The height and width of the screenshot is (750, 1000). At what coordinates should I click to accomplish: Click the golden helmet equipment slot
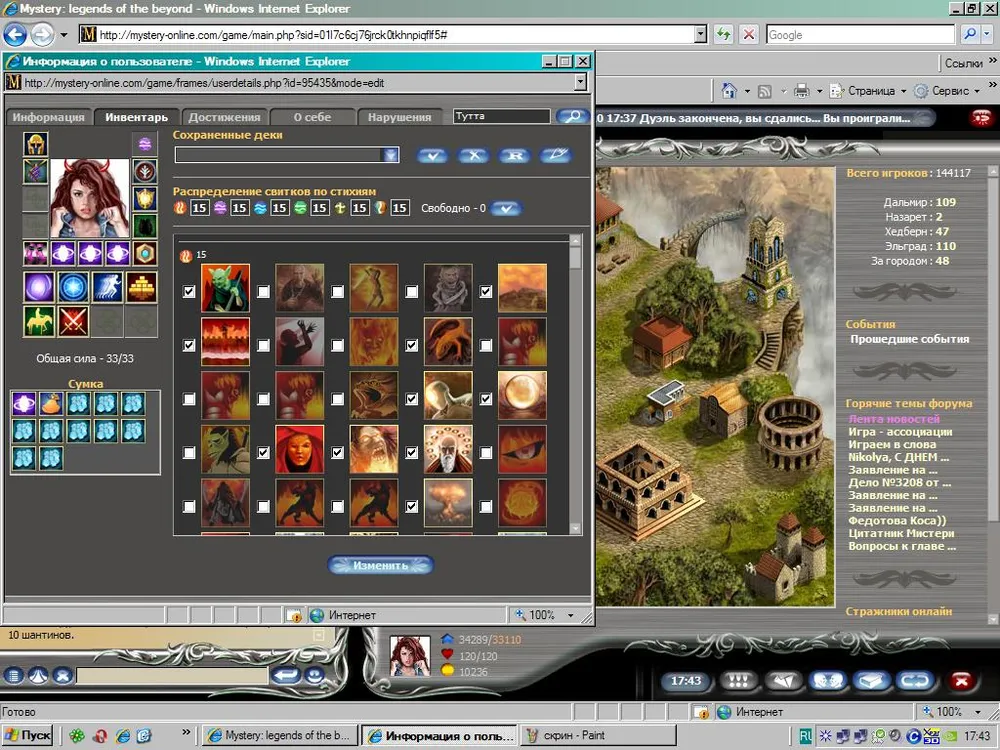pyautogui.click(x=36, y=144)
